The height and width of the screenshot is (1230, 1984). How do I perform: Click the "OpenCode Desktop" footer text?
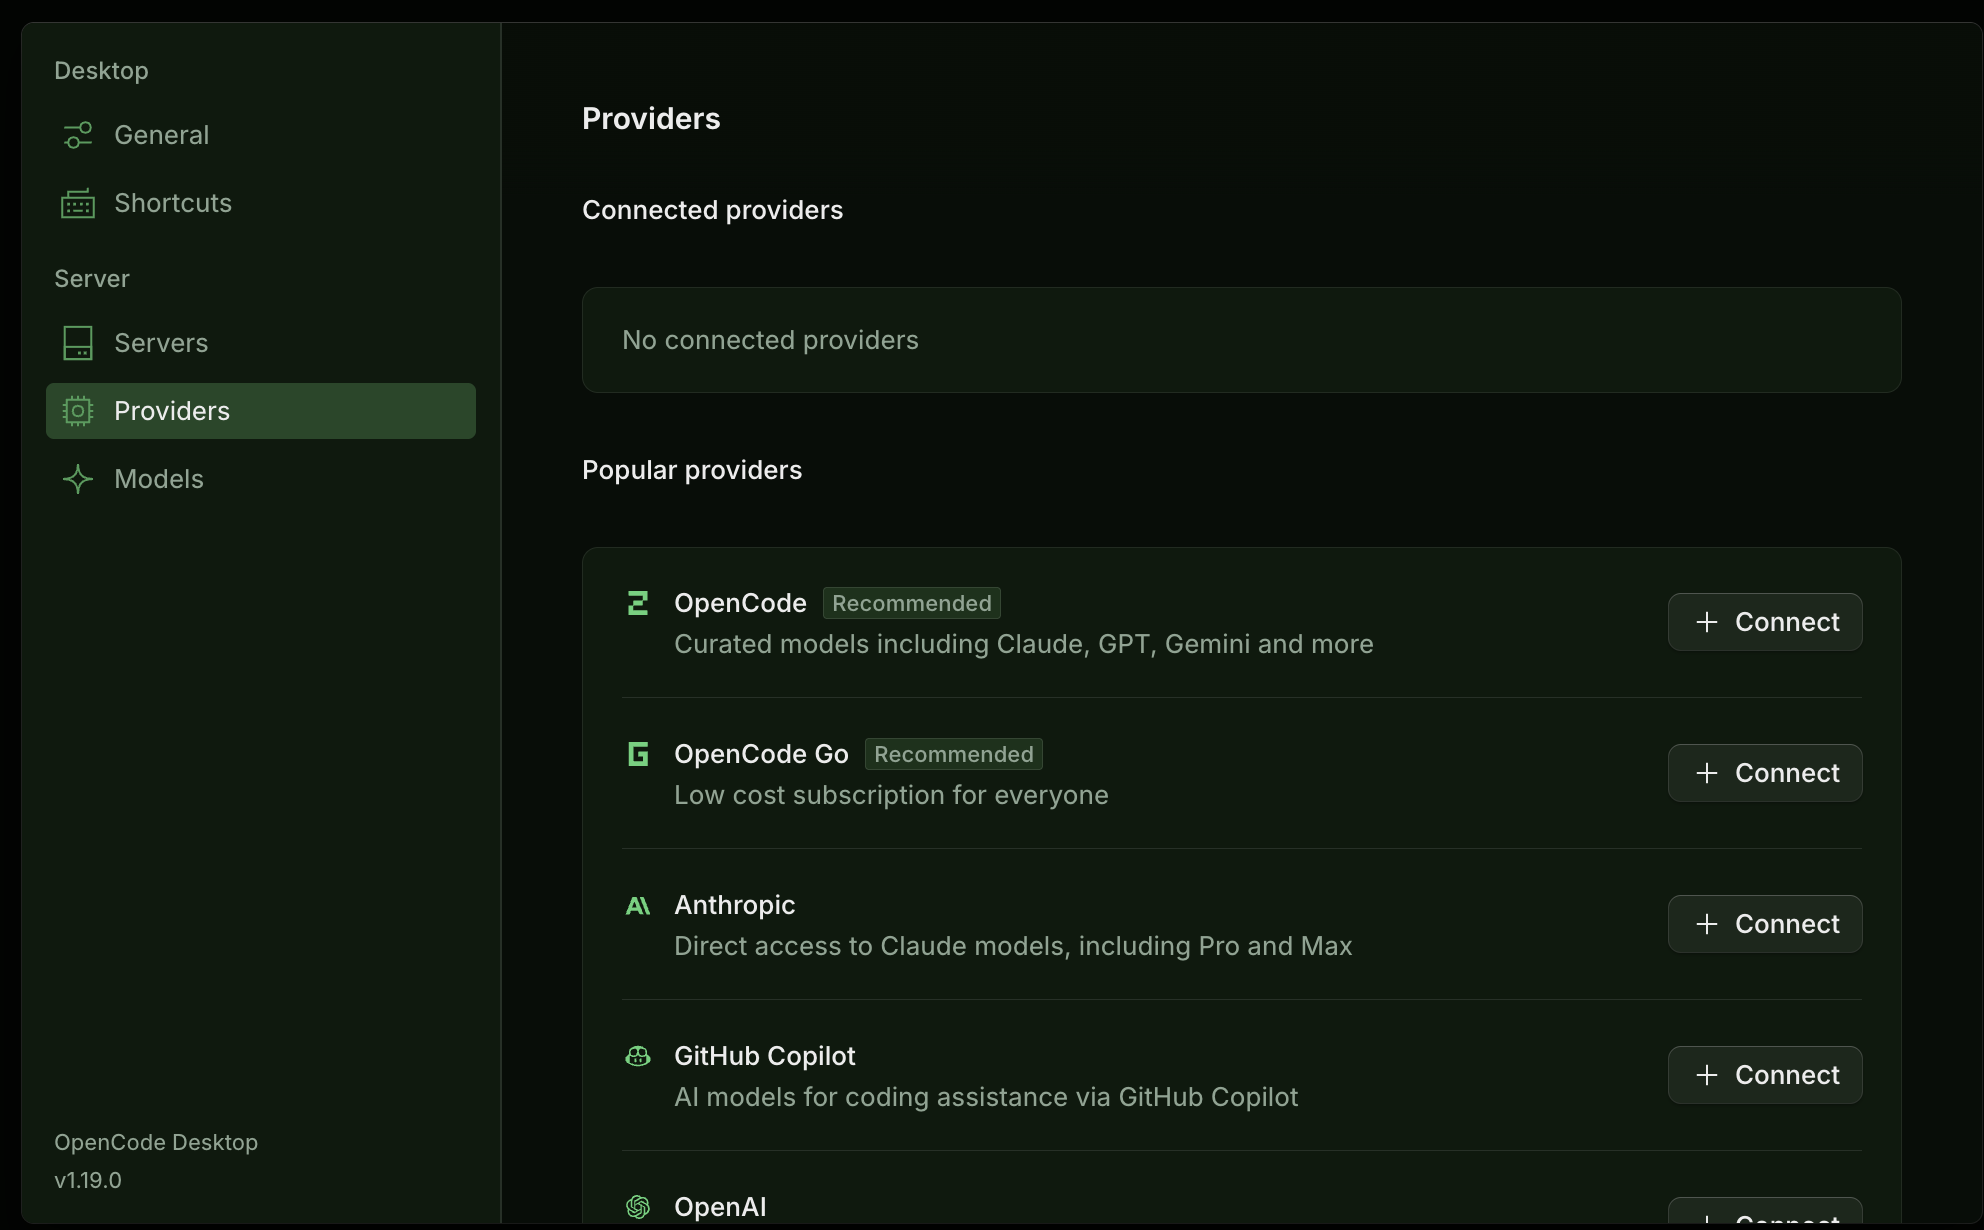[x=156, y=1142]
